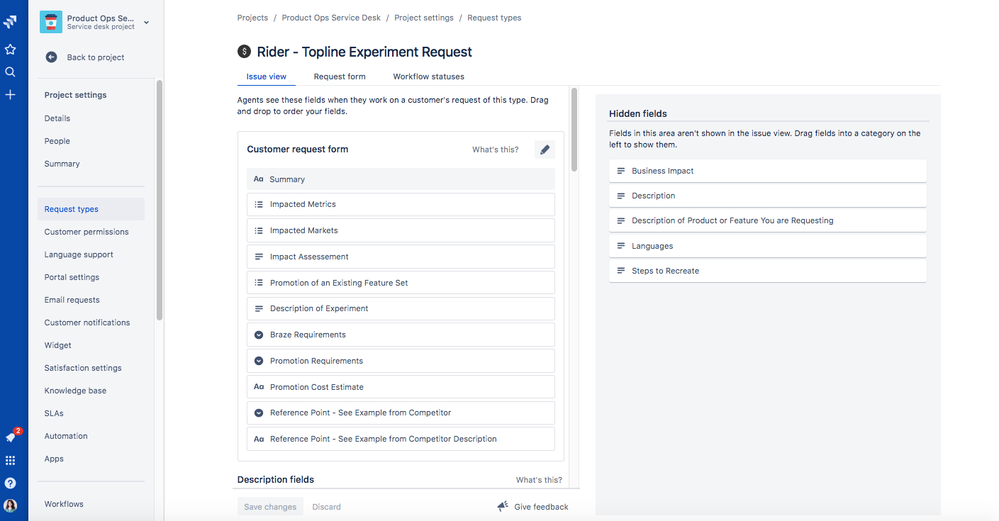Open the Jira home logo icon
Screen dimensions: 999x521
(10, 22)
